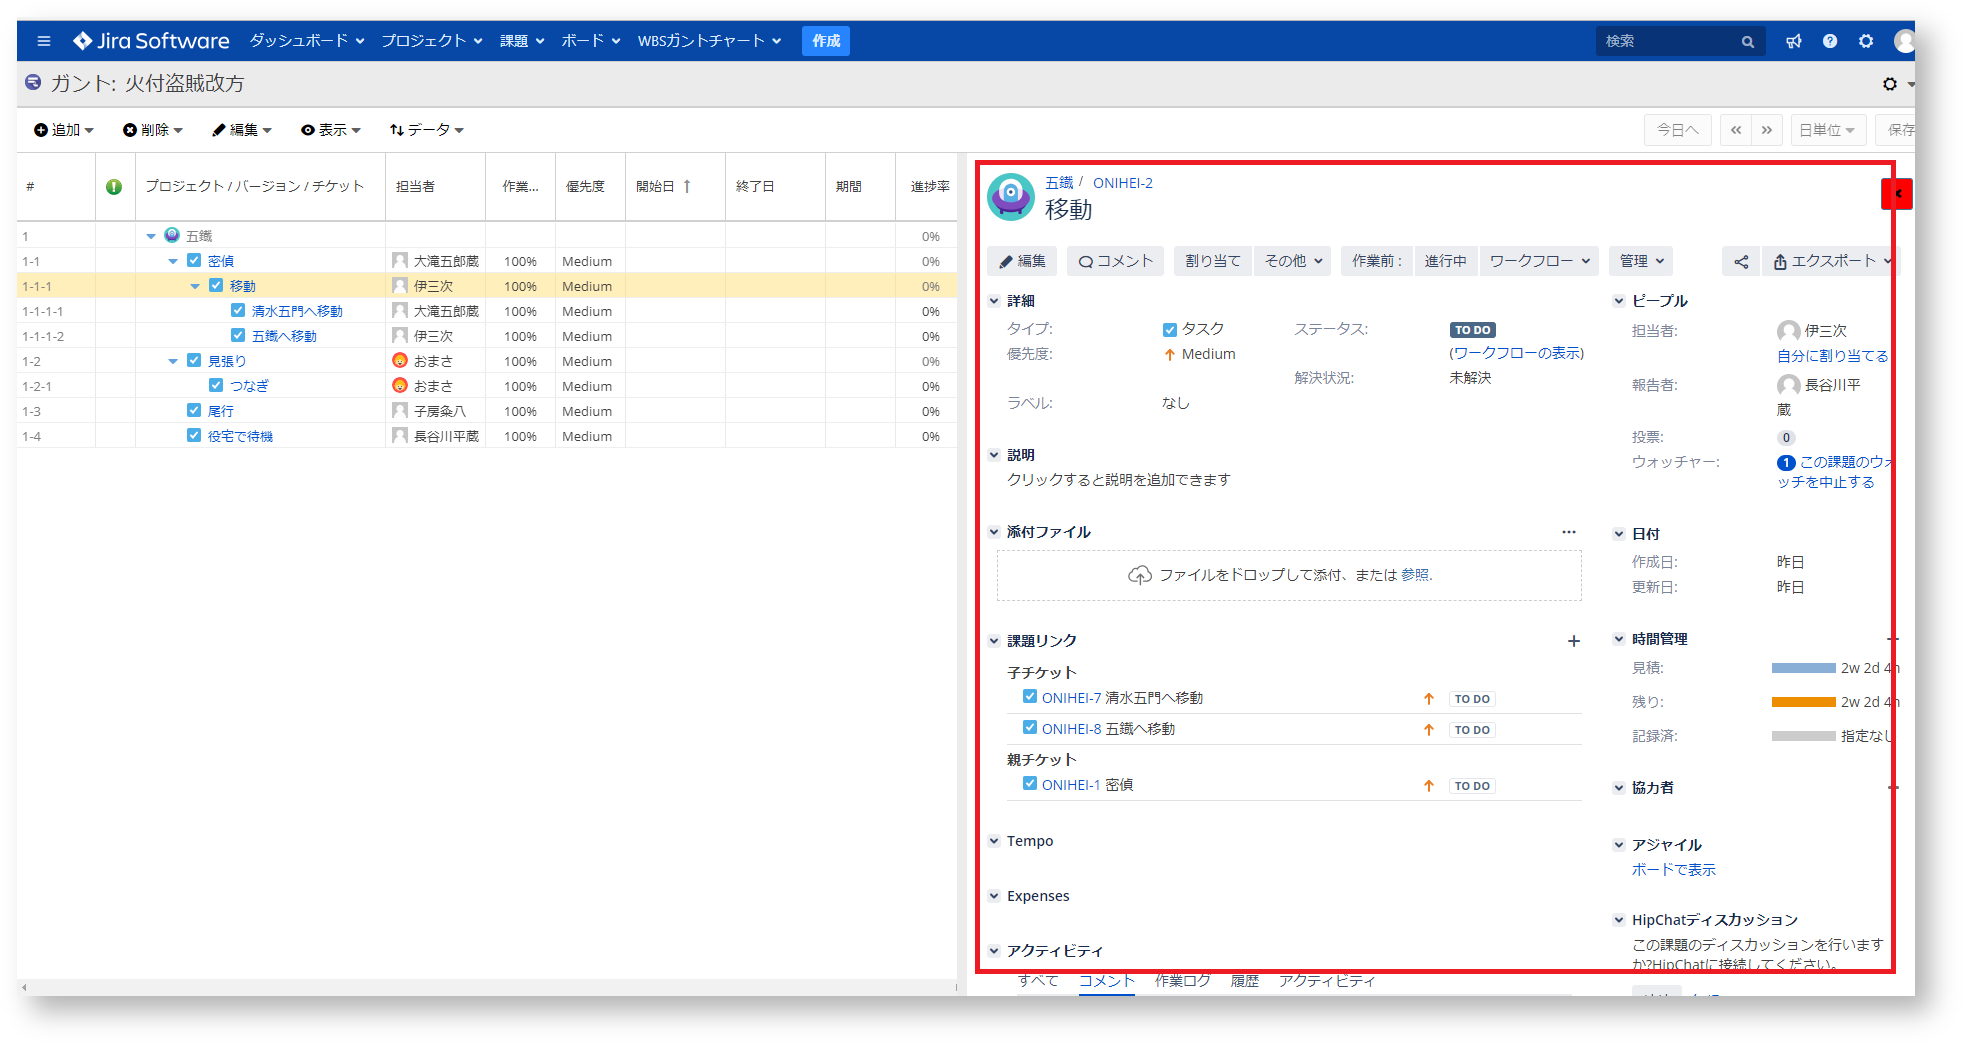Go to next period with double right arrow
This screenshot has width=1963, height=1044.
(1767, 130)
